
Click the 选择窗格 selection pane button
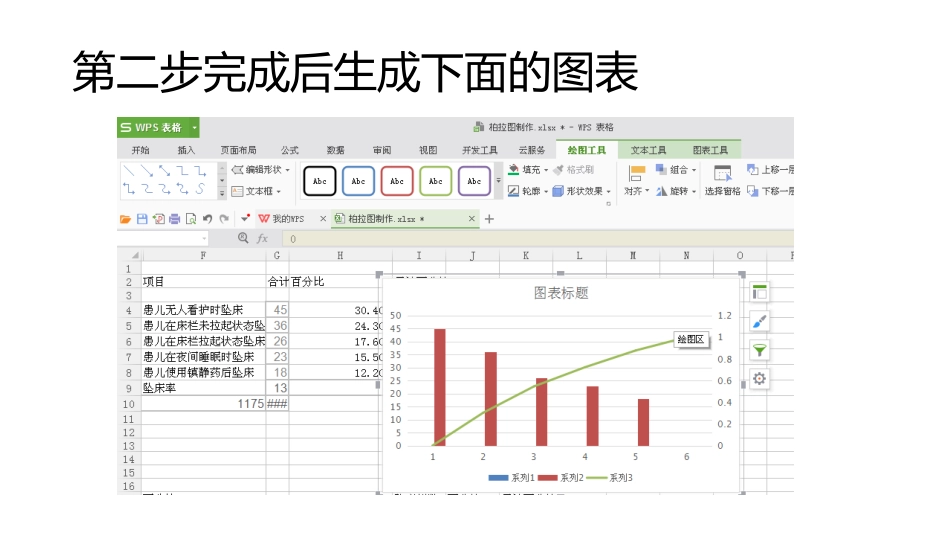[x=722, y=181]
